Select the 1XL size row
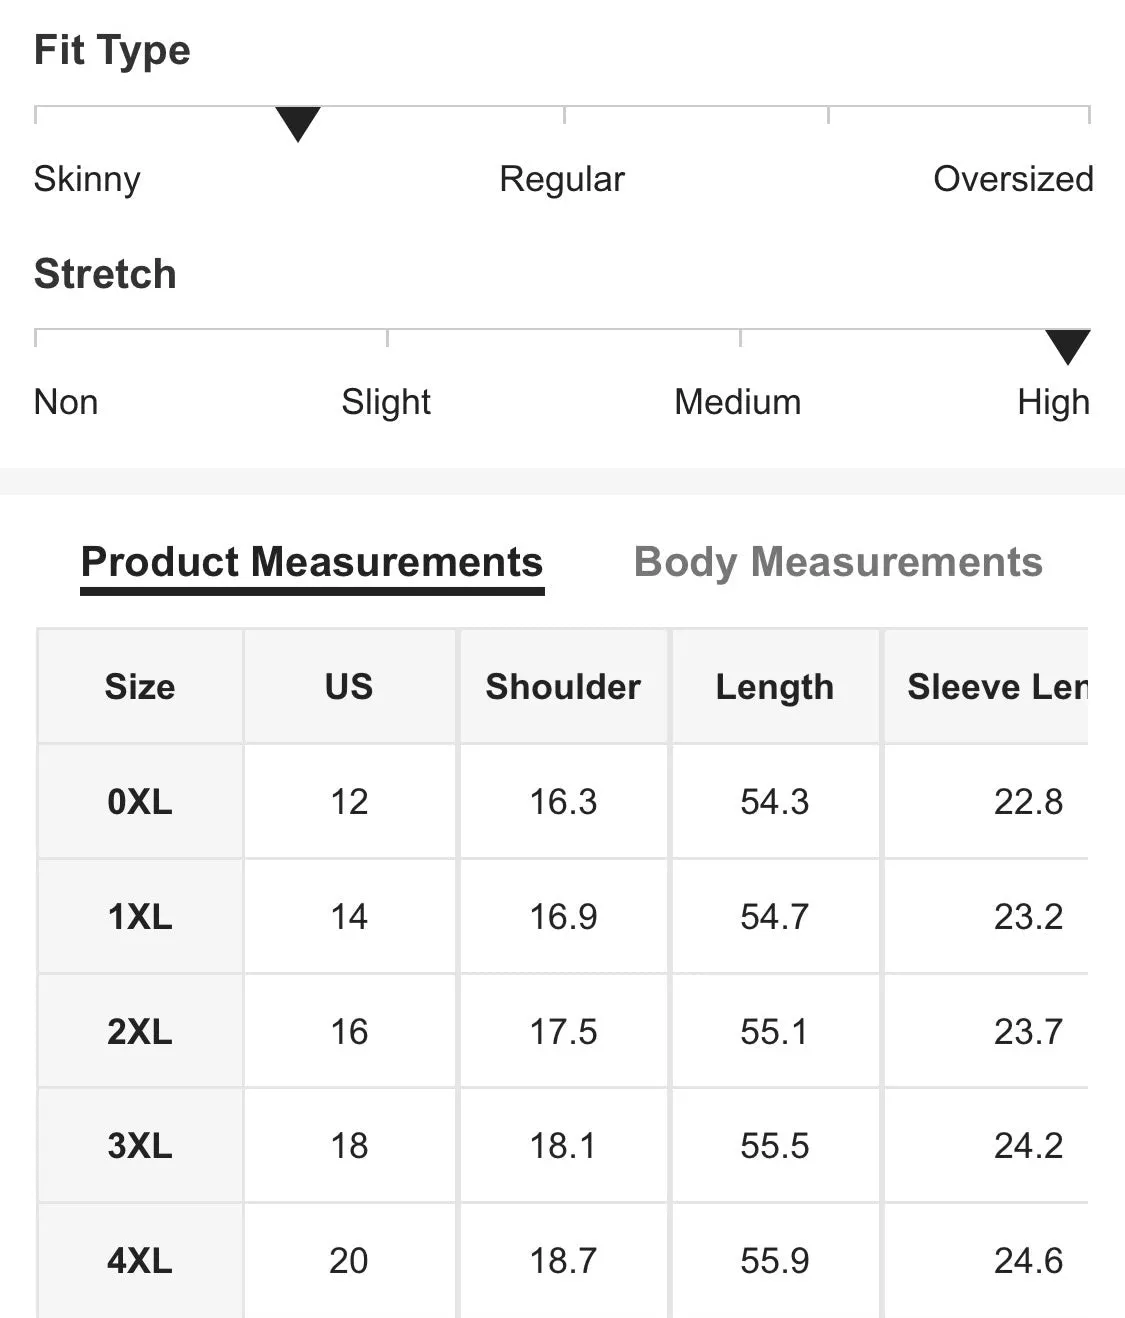The image size is (1125, 1318). pyautogui.click(x=562, y=916)
